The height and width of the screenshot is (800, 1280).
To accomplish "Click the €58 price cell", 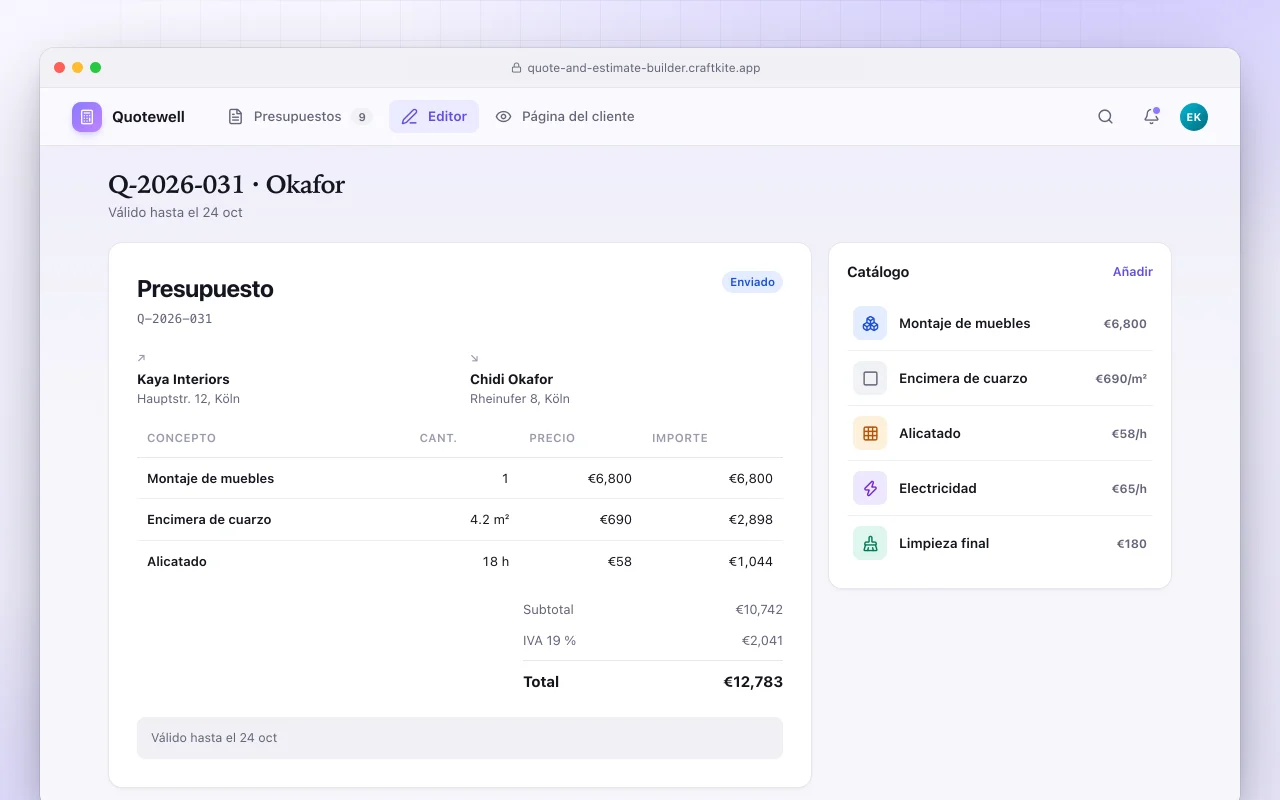I will [620, 562].
